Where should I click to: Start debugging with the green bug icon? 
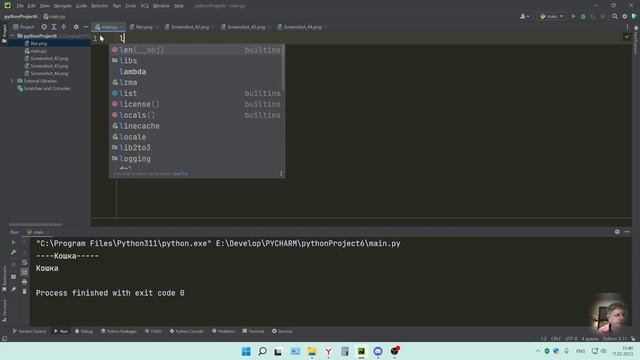point(583,16)
